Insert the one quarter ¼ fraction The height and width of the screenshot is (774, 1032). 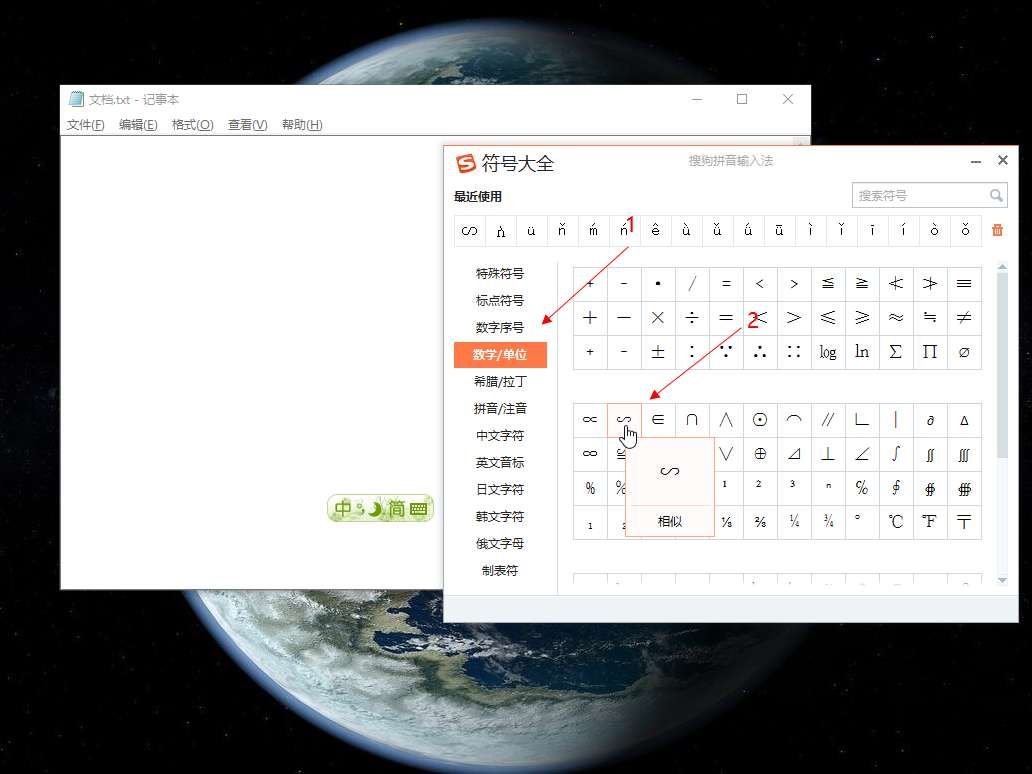[x=794, y=522]
